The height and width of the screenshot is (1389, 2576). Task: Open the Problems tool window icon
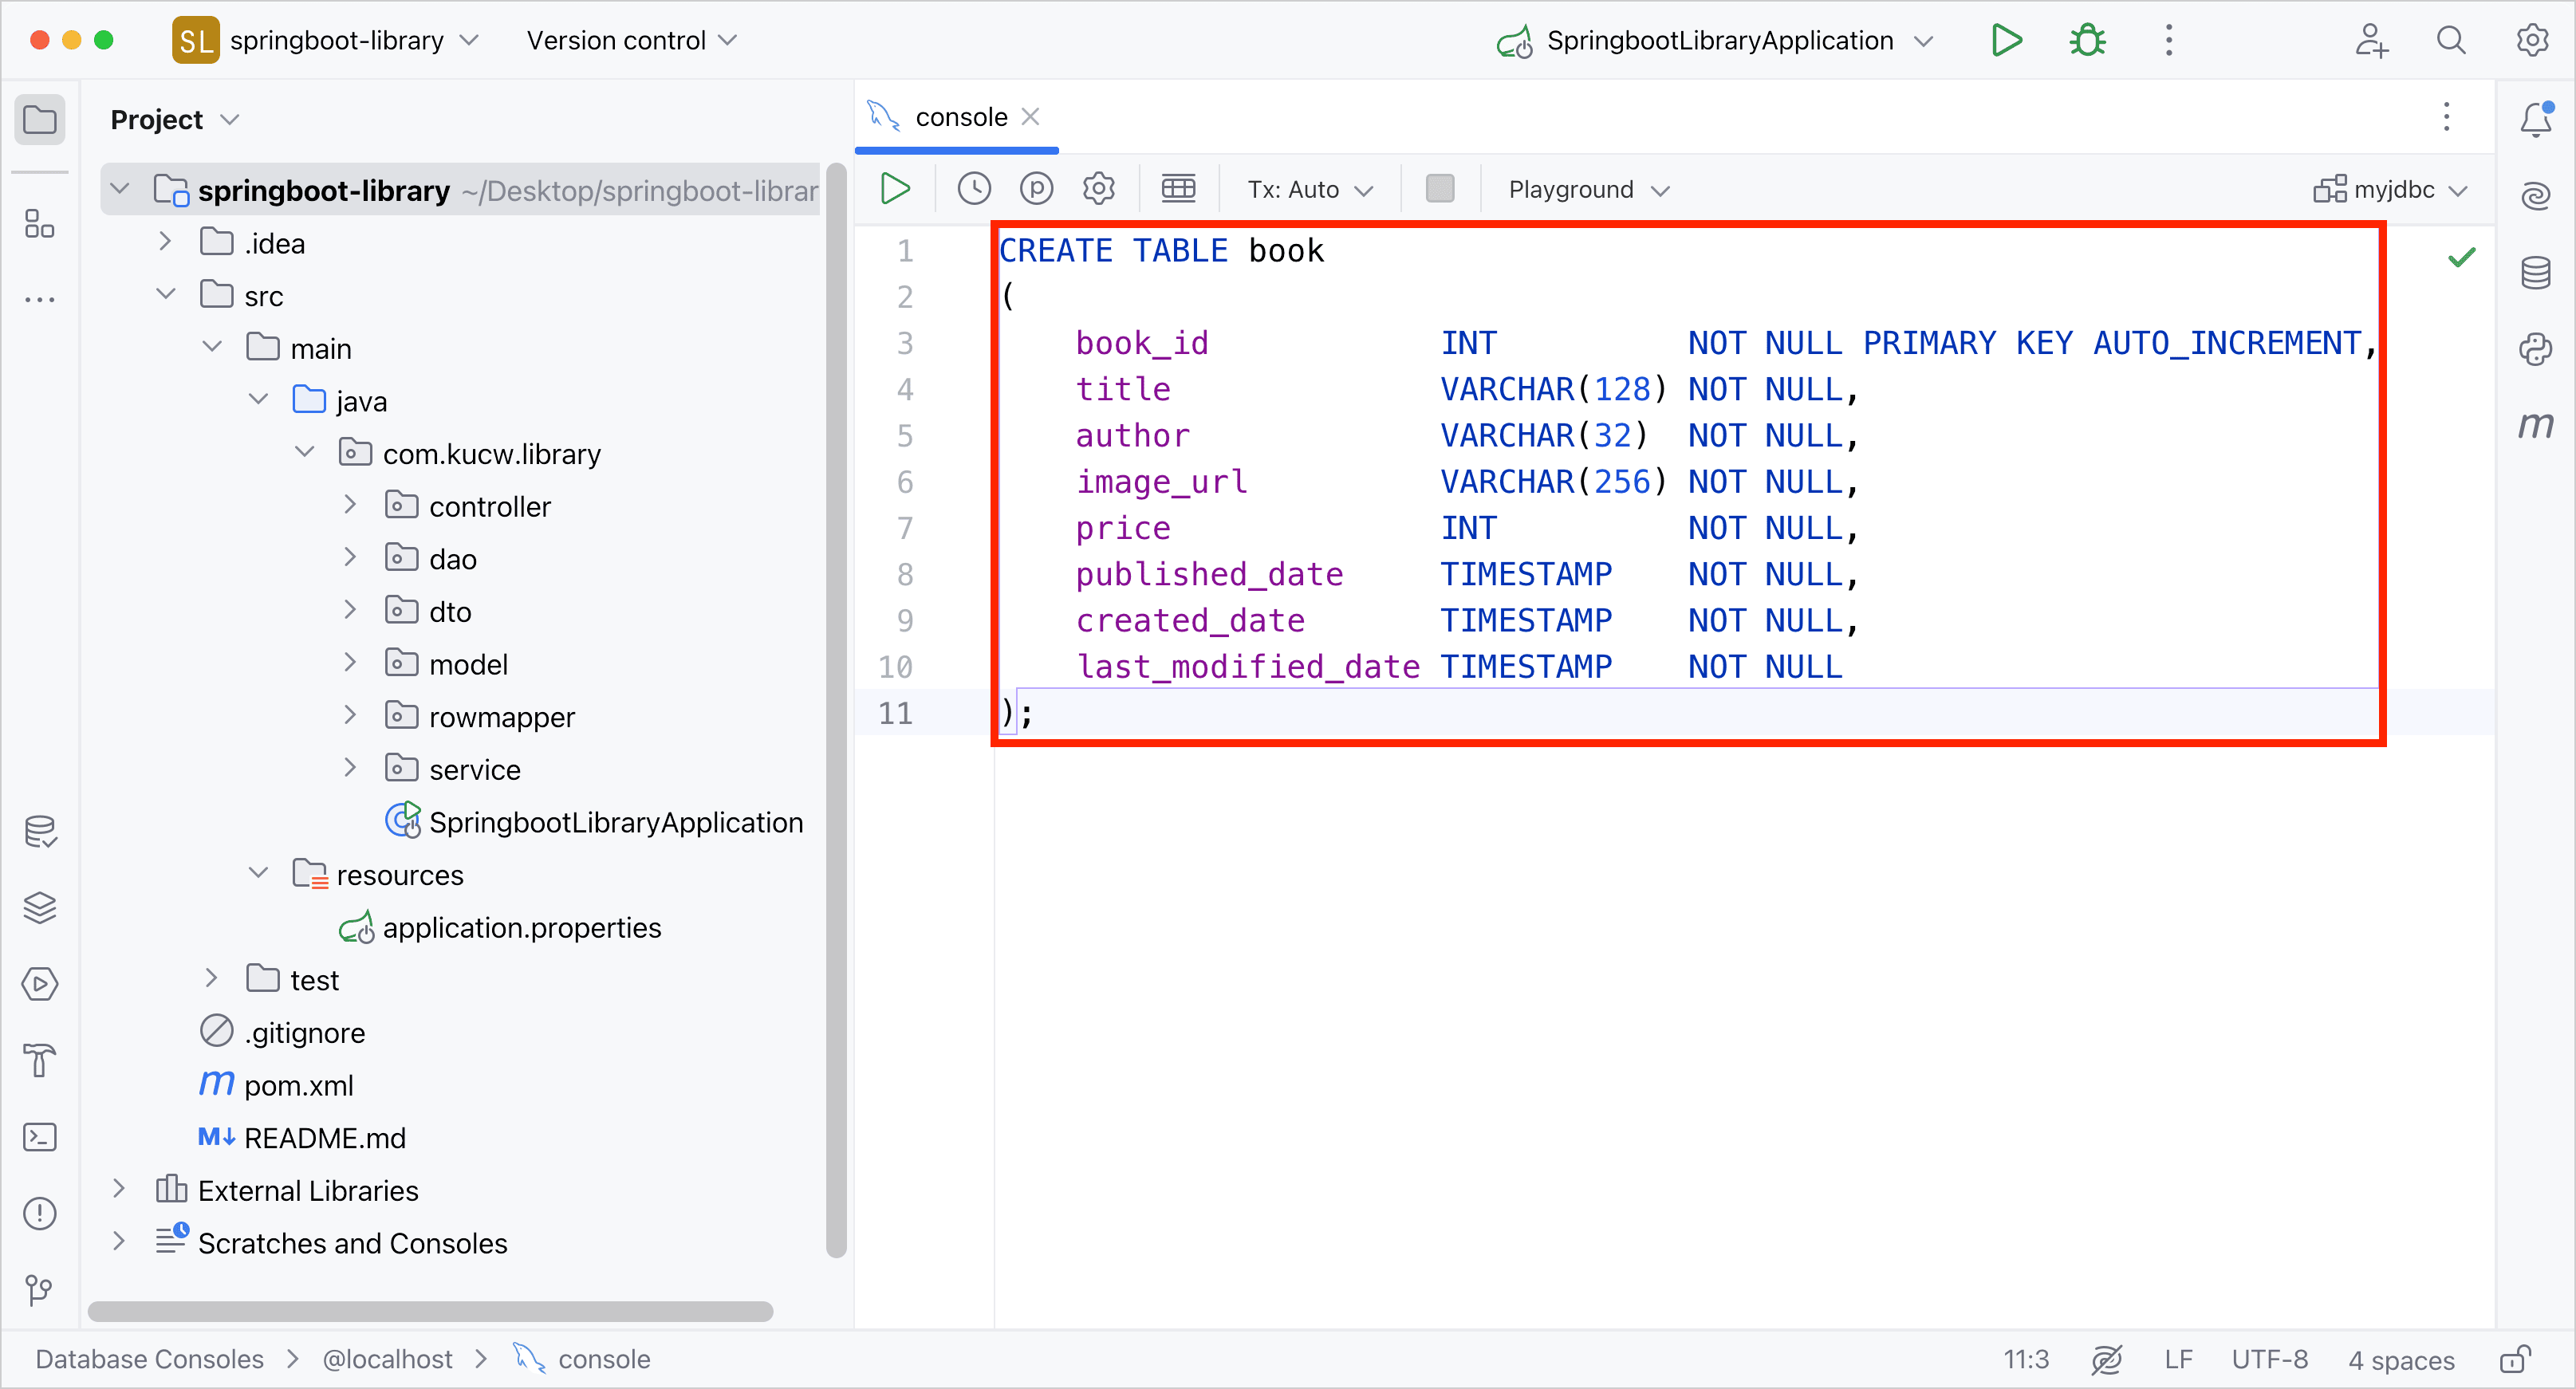40,1213
